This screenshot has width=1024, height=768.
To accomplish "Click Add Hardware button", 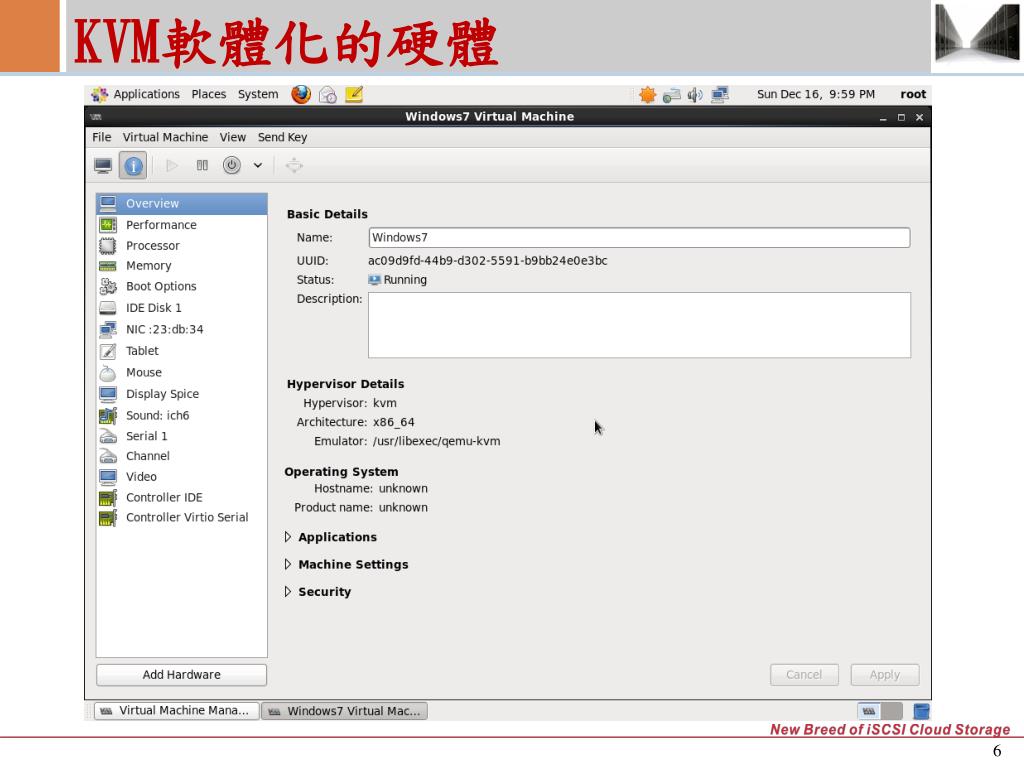I will click(182, 675).
